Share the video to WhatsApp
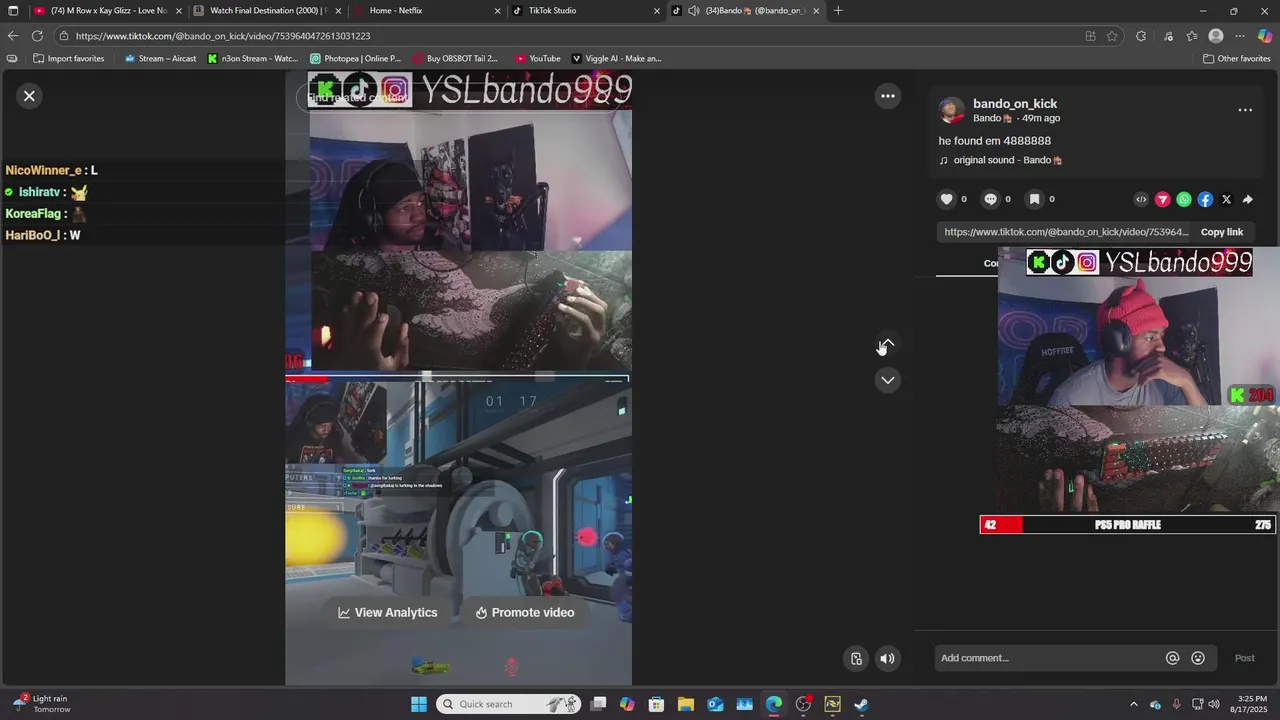 1184,200
